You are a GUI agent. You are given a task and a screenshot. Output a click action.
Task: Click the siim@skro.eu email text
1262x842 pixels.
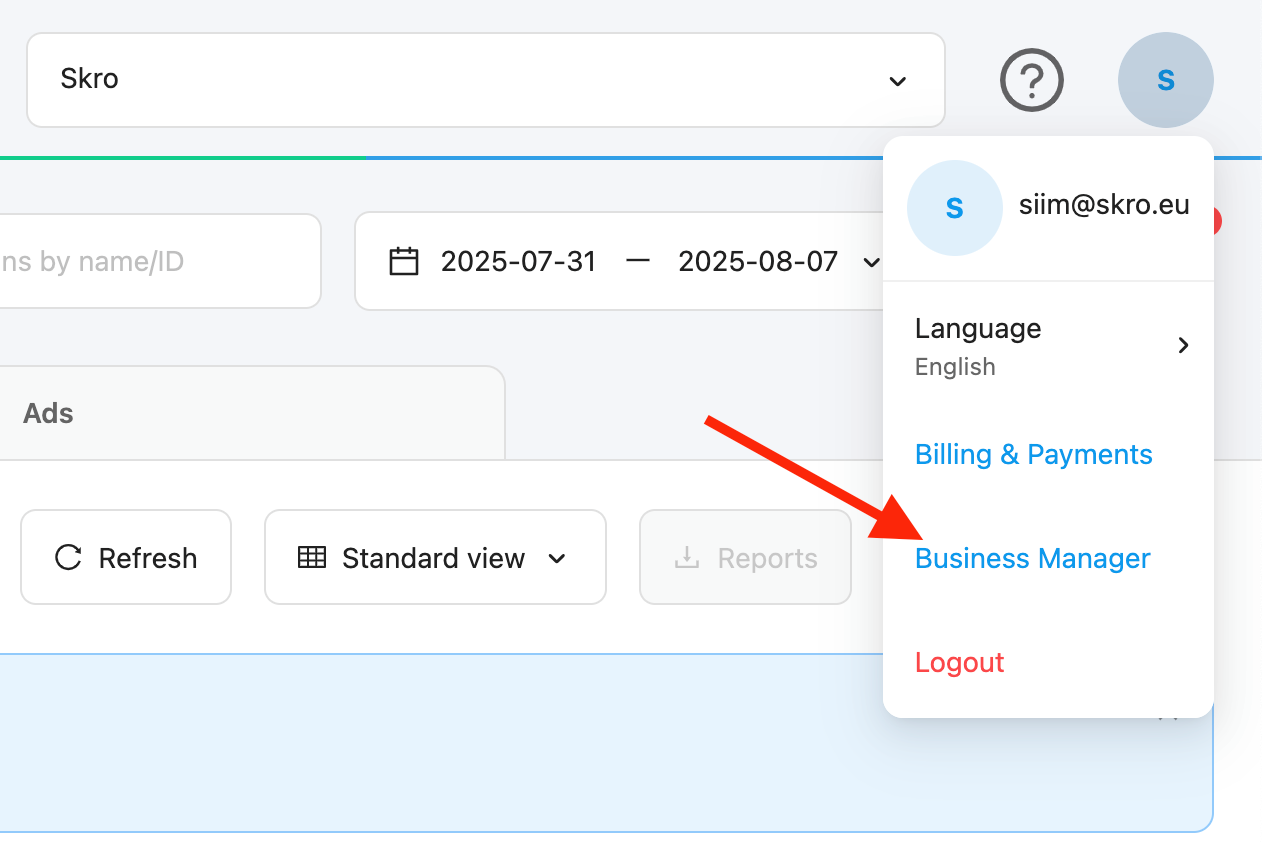1104,206
